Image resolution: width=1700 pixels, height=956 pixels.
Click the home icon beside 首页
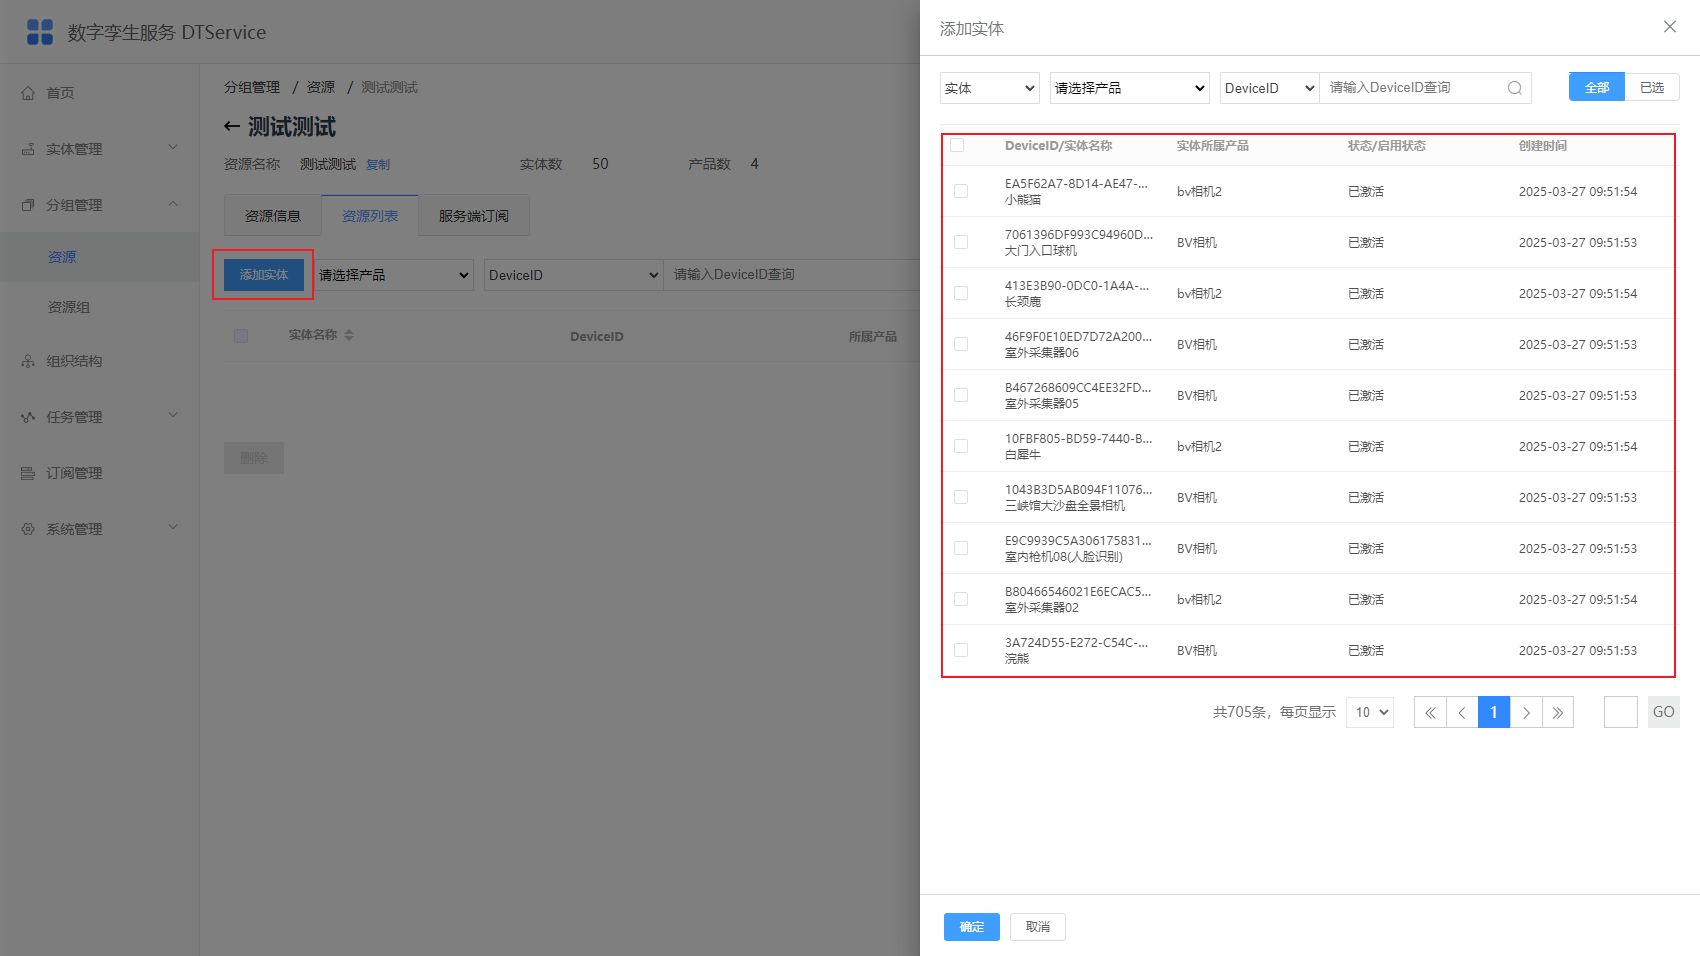pyautogui.click(x=28, y=93)
